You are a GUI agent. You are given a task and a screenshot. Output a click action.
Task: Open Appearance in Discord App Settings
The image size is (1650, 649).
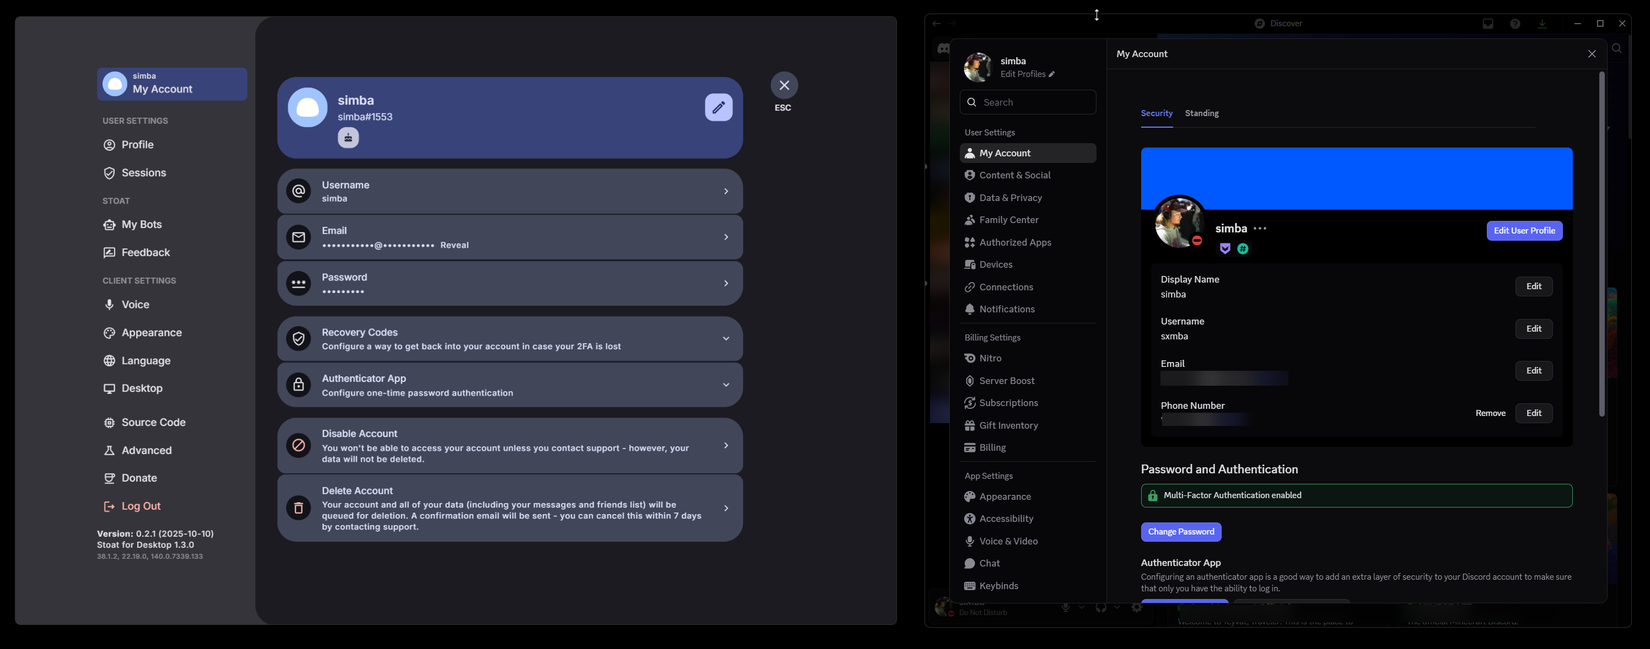coord(1028,497)
